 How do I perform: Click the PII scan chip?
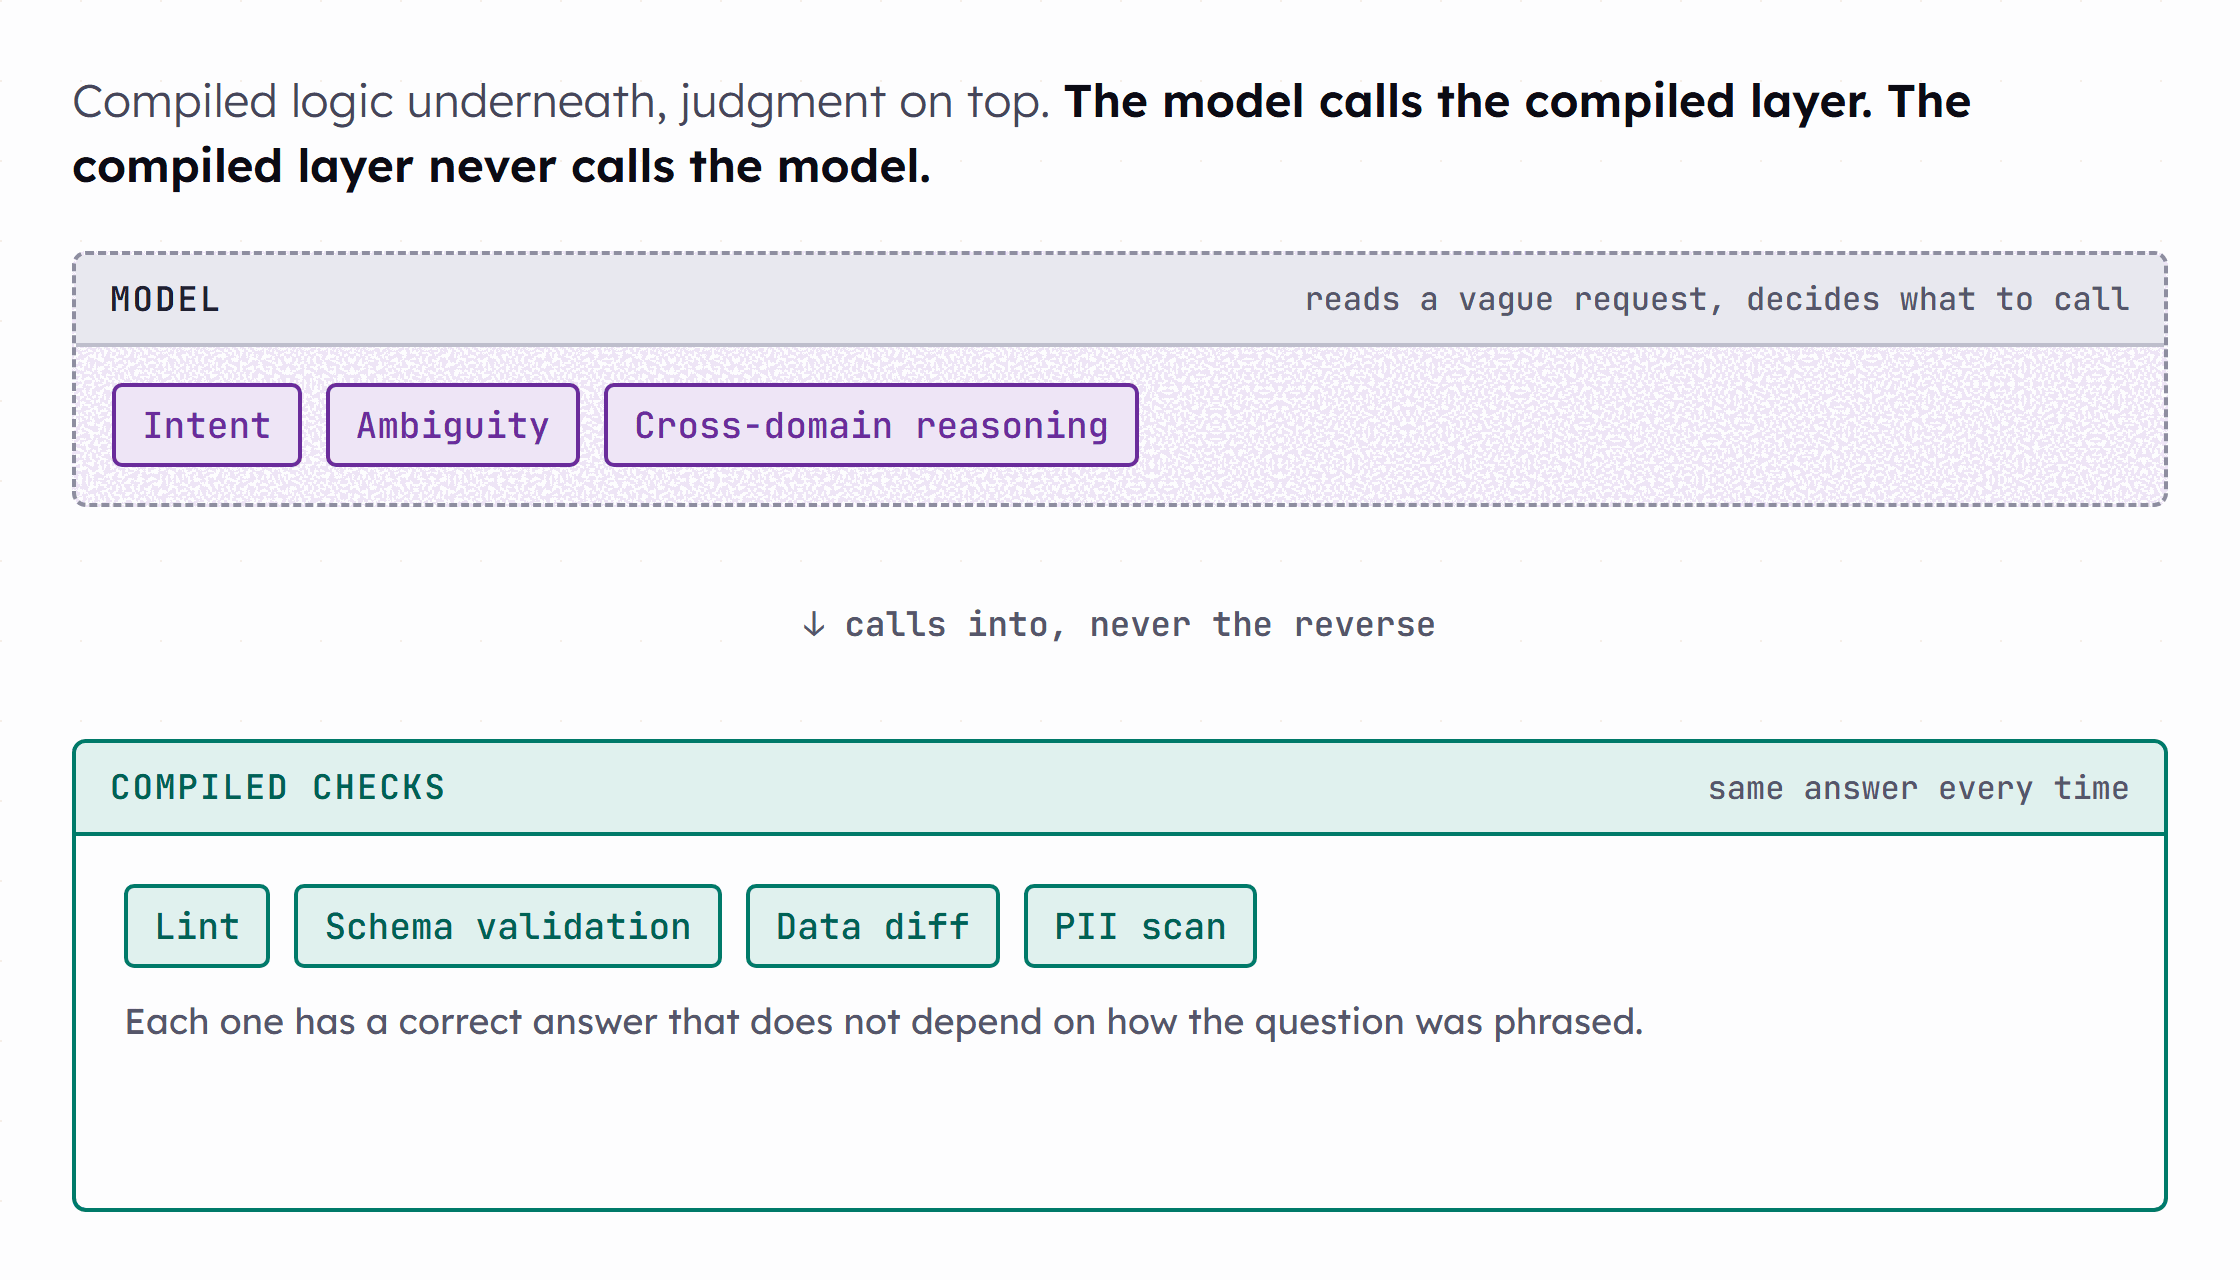tap(1140, 926)
